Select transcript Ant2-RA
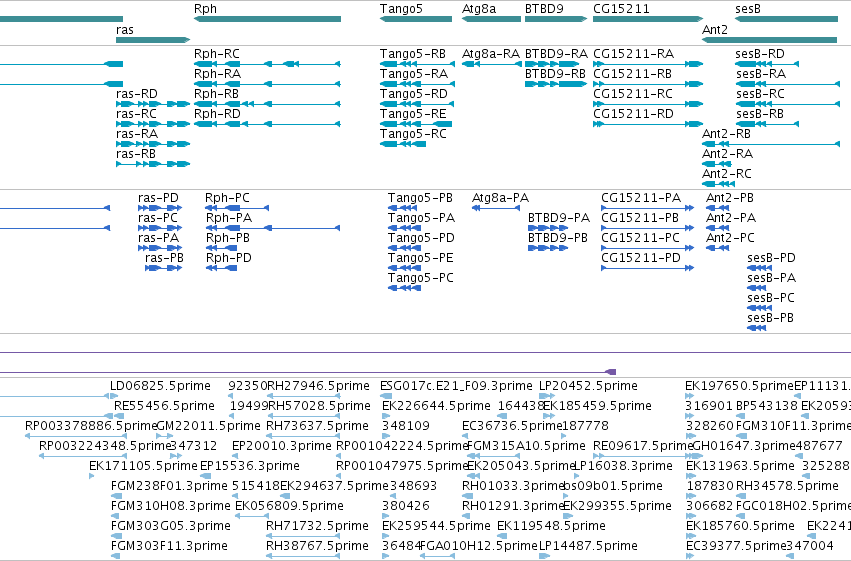The width and height of the screenshot is (851, 561). (727, 154)
